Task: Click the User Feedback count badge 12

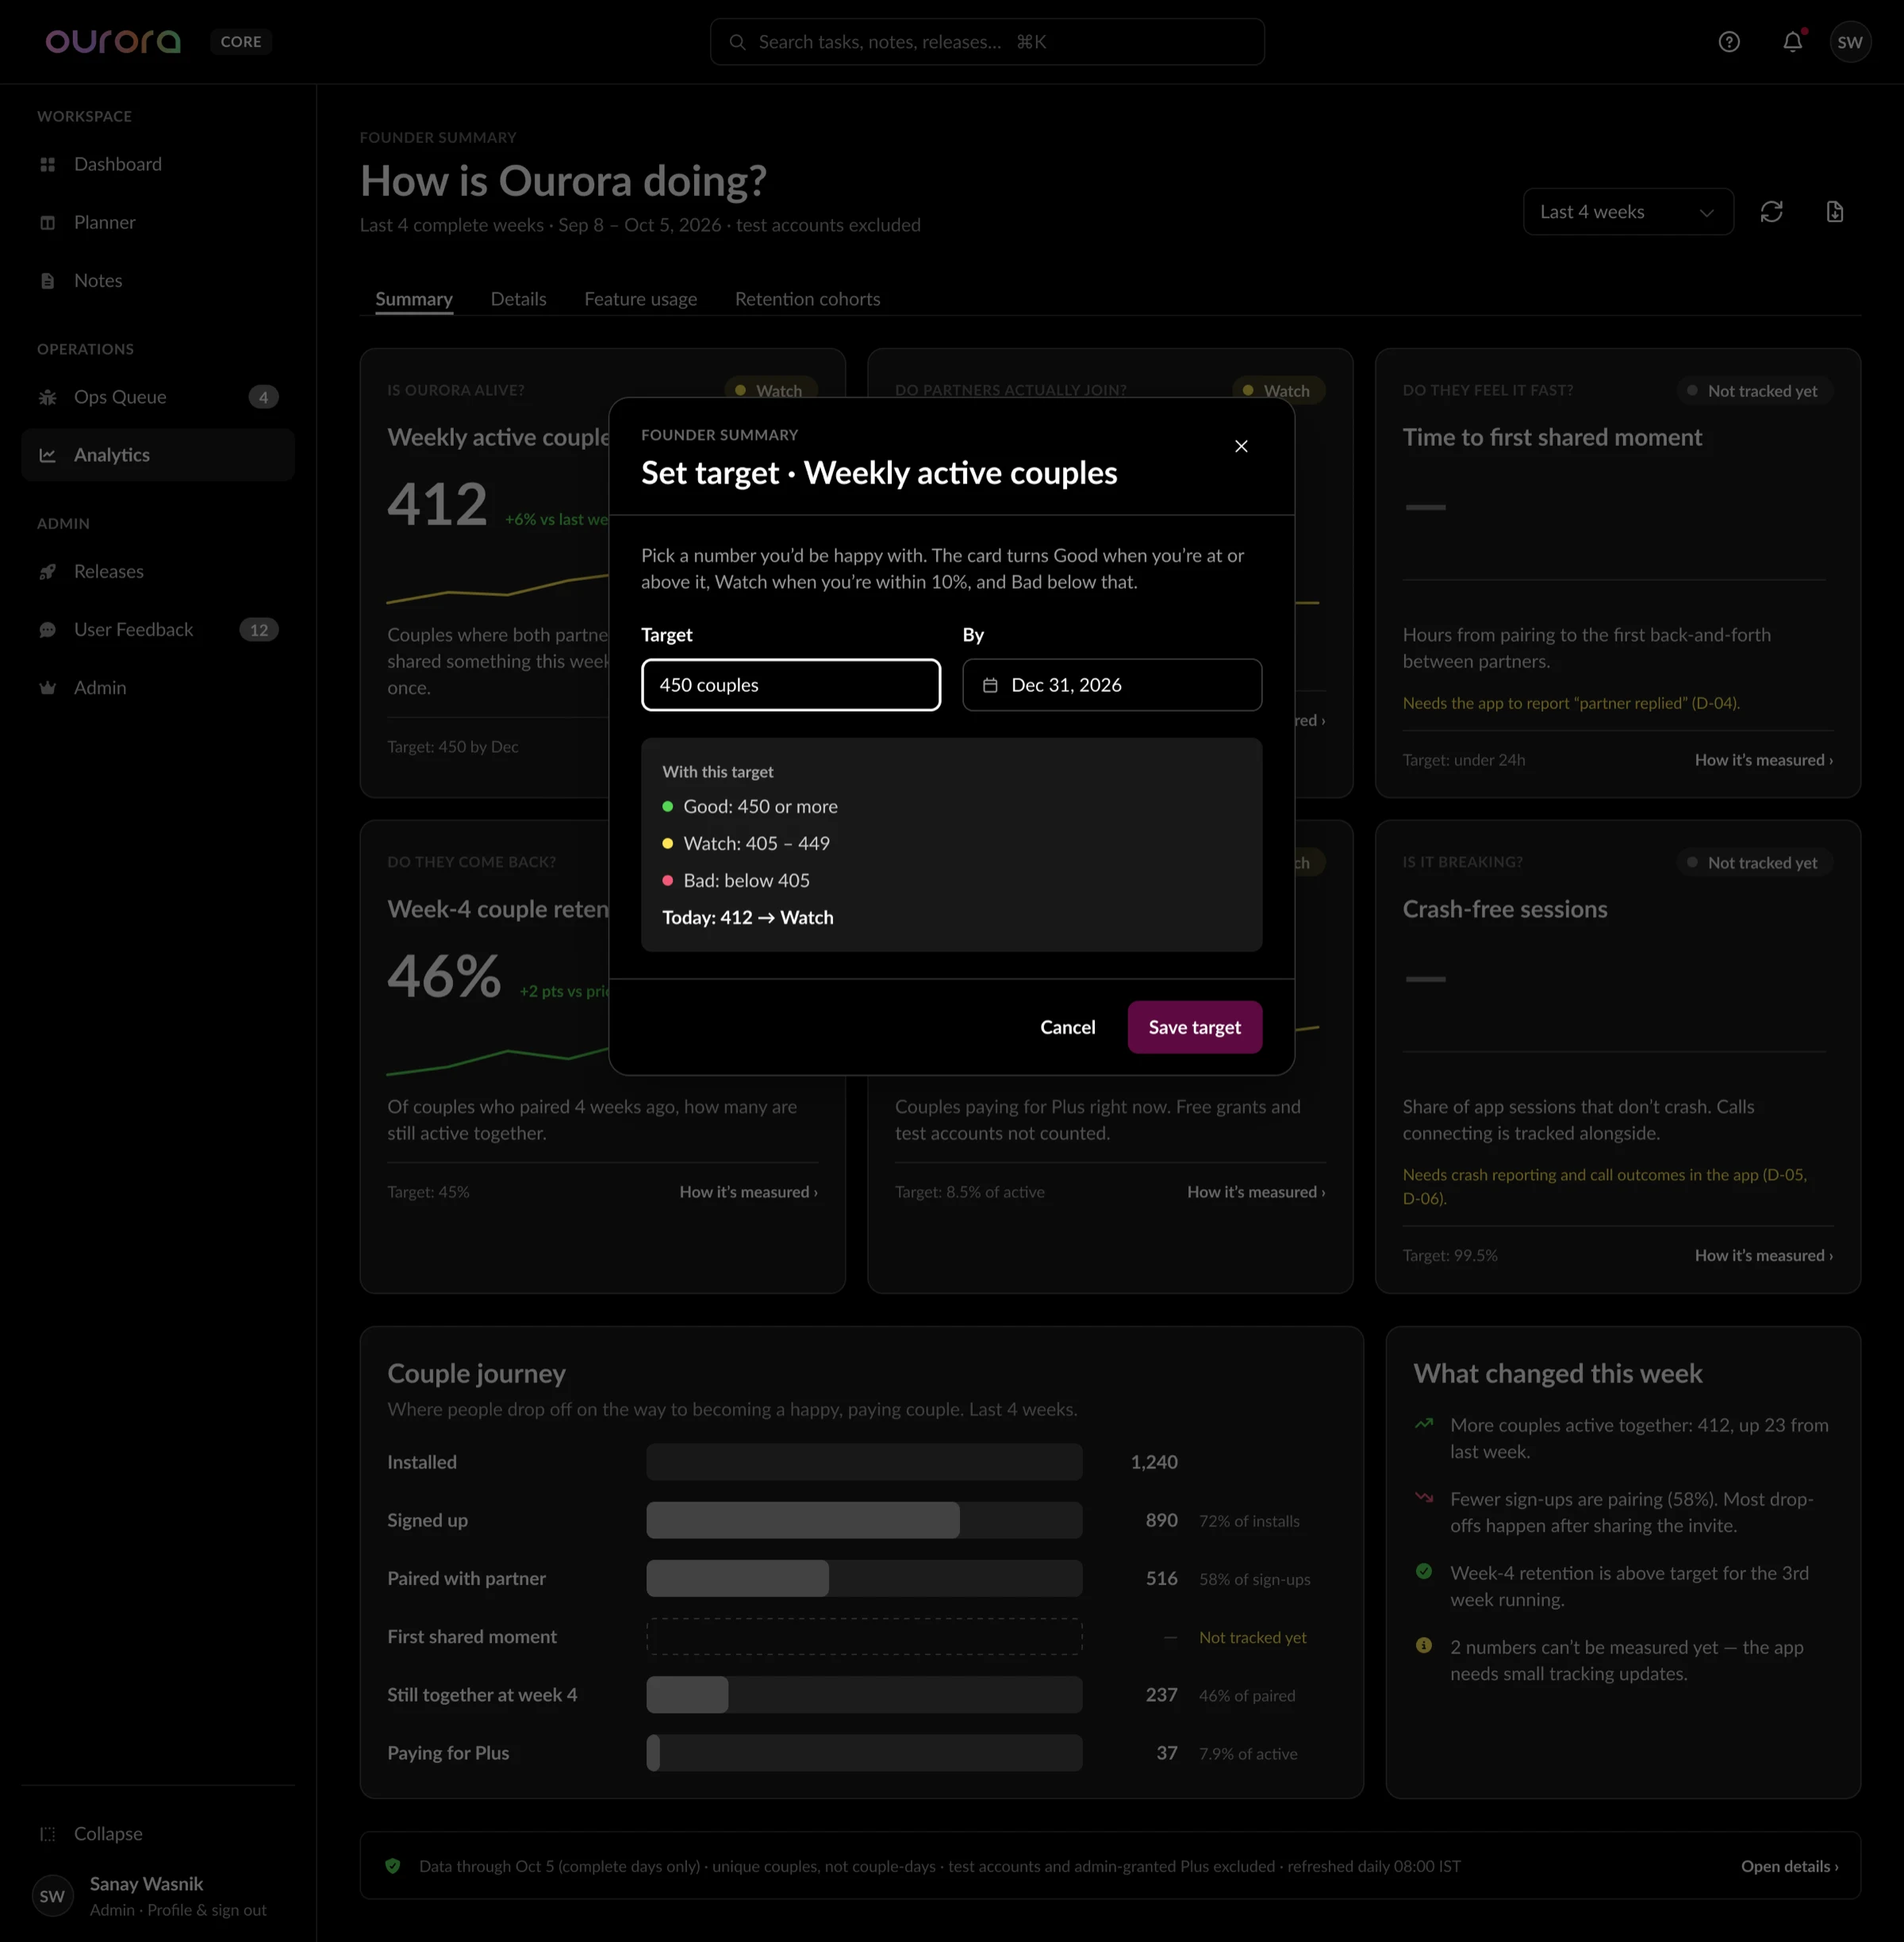Action: (x=259, y=629)
